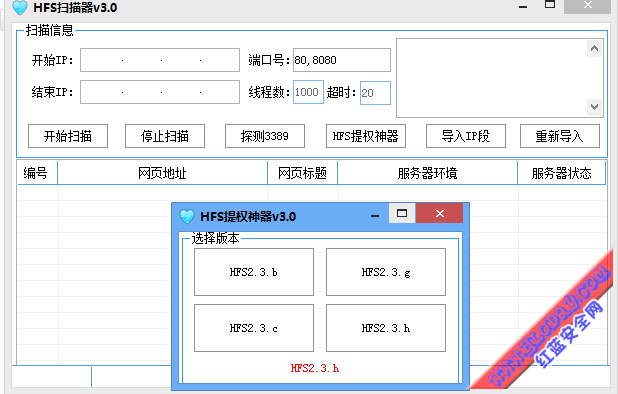The width and height of the screenshot is (618, 394).
Task: Select version HFS2.3.c in the dialog
Action: pos(254,328)
